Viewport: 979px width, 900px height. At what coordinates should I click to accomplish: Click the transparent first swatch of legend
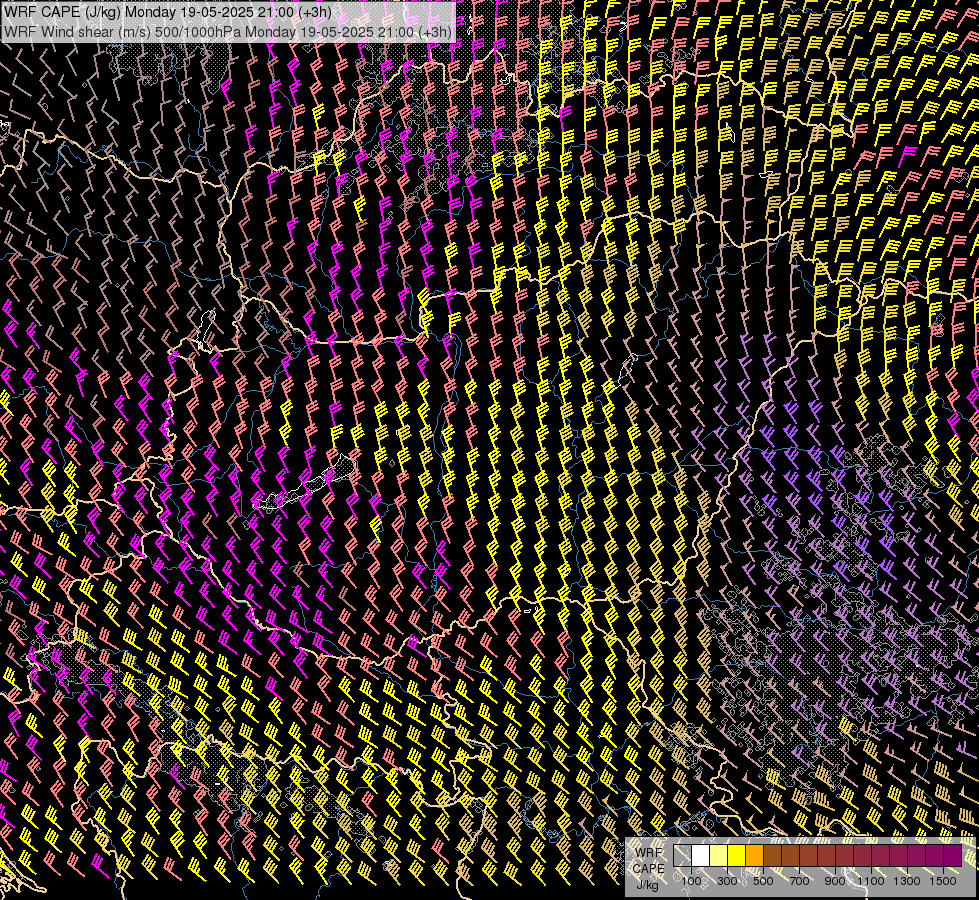click(x=682, y=856)
